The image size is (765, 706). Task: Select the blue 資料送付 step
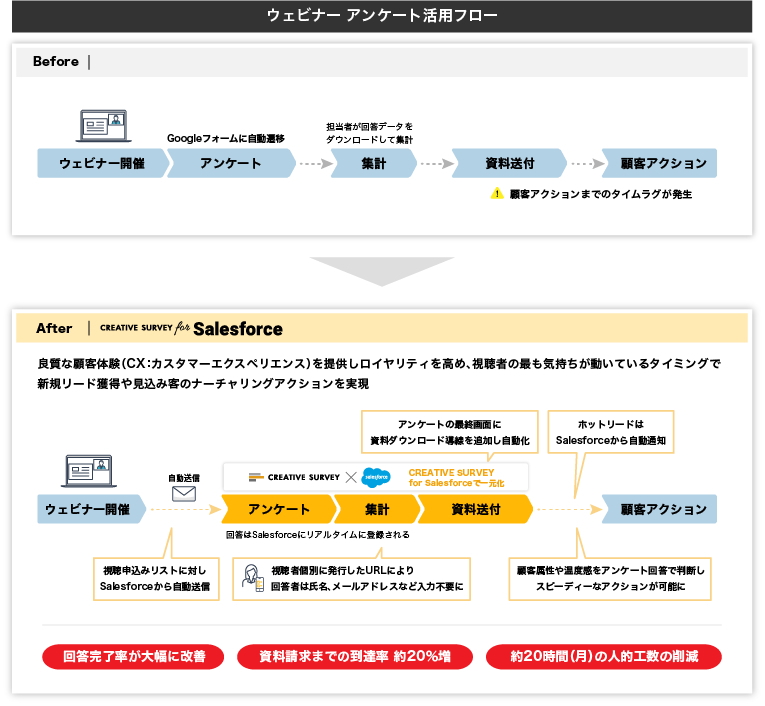tap(509, 163)
